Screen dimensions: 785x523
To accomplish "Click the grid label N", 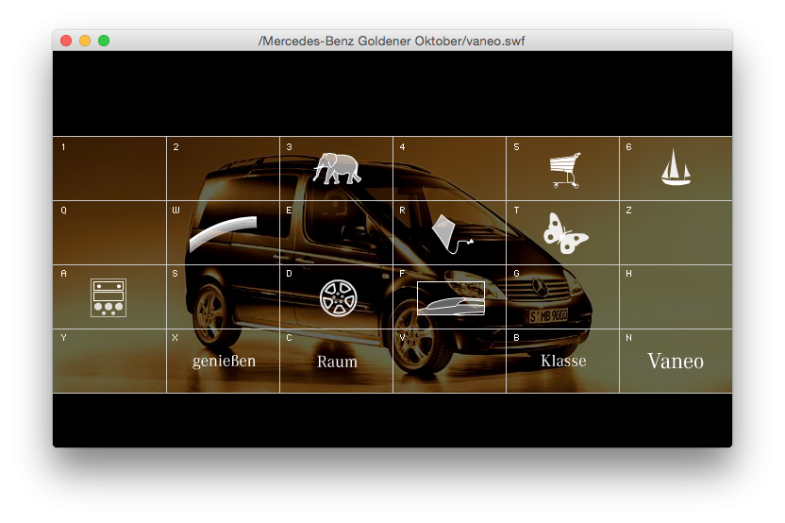I will [629, 338].
